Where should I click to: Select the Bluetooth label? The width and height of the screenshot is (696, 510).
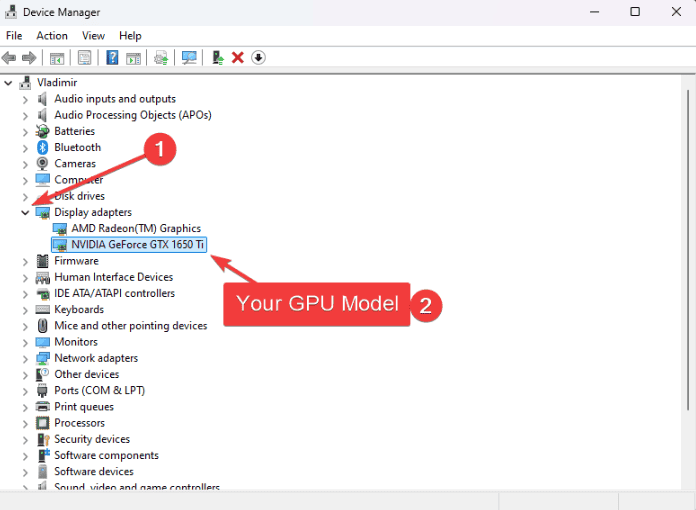(x=77, y=147)
